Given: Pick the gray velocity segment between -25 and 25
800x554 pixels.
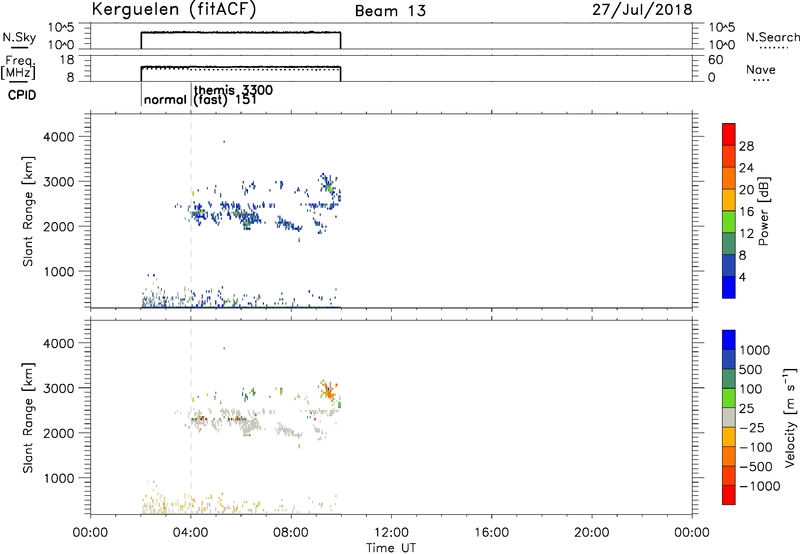Looking at the screenshot, I should [729, 417].
